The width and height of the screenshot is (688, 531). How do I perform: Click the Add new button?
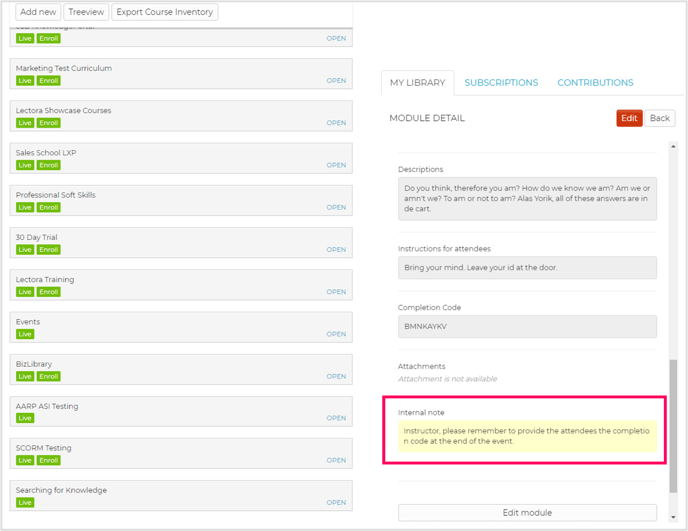(x=38, y=12)
